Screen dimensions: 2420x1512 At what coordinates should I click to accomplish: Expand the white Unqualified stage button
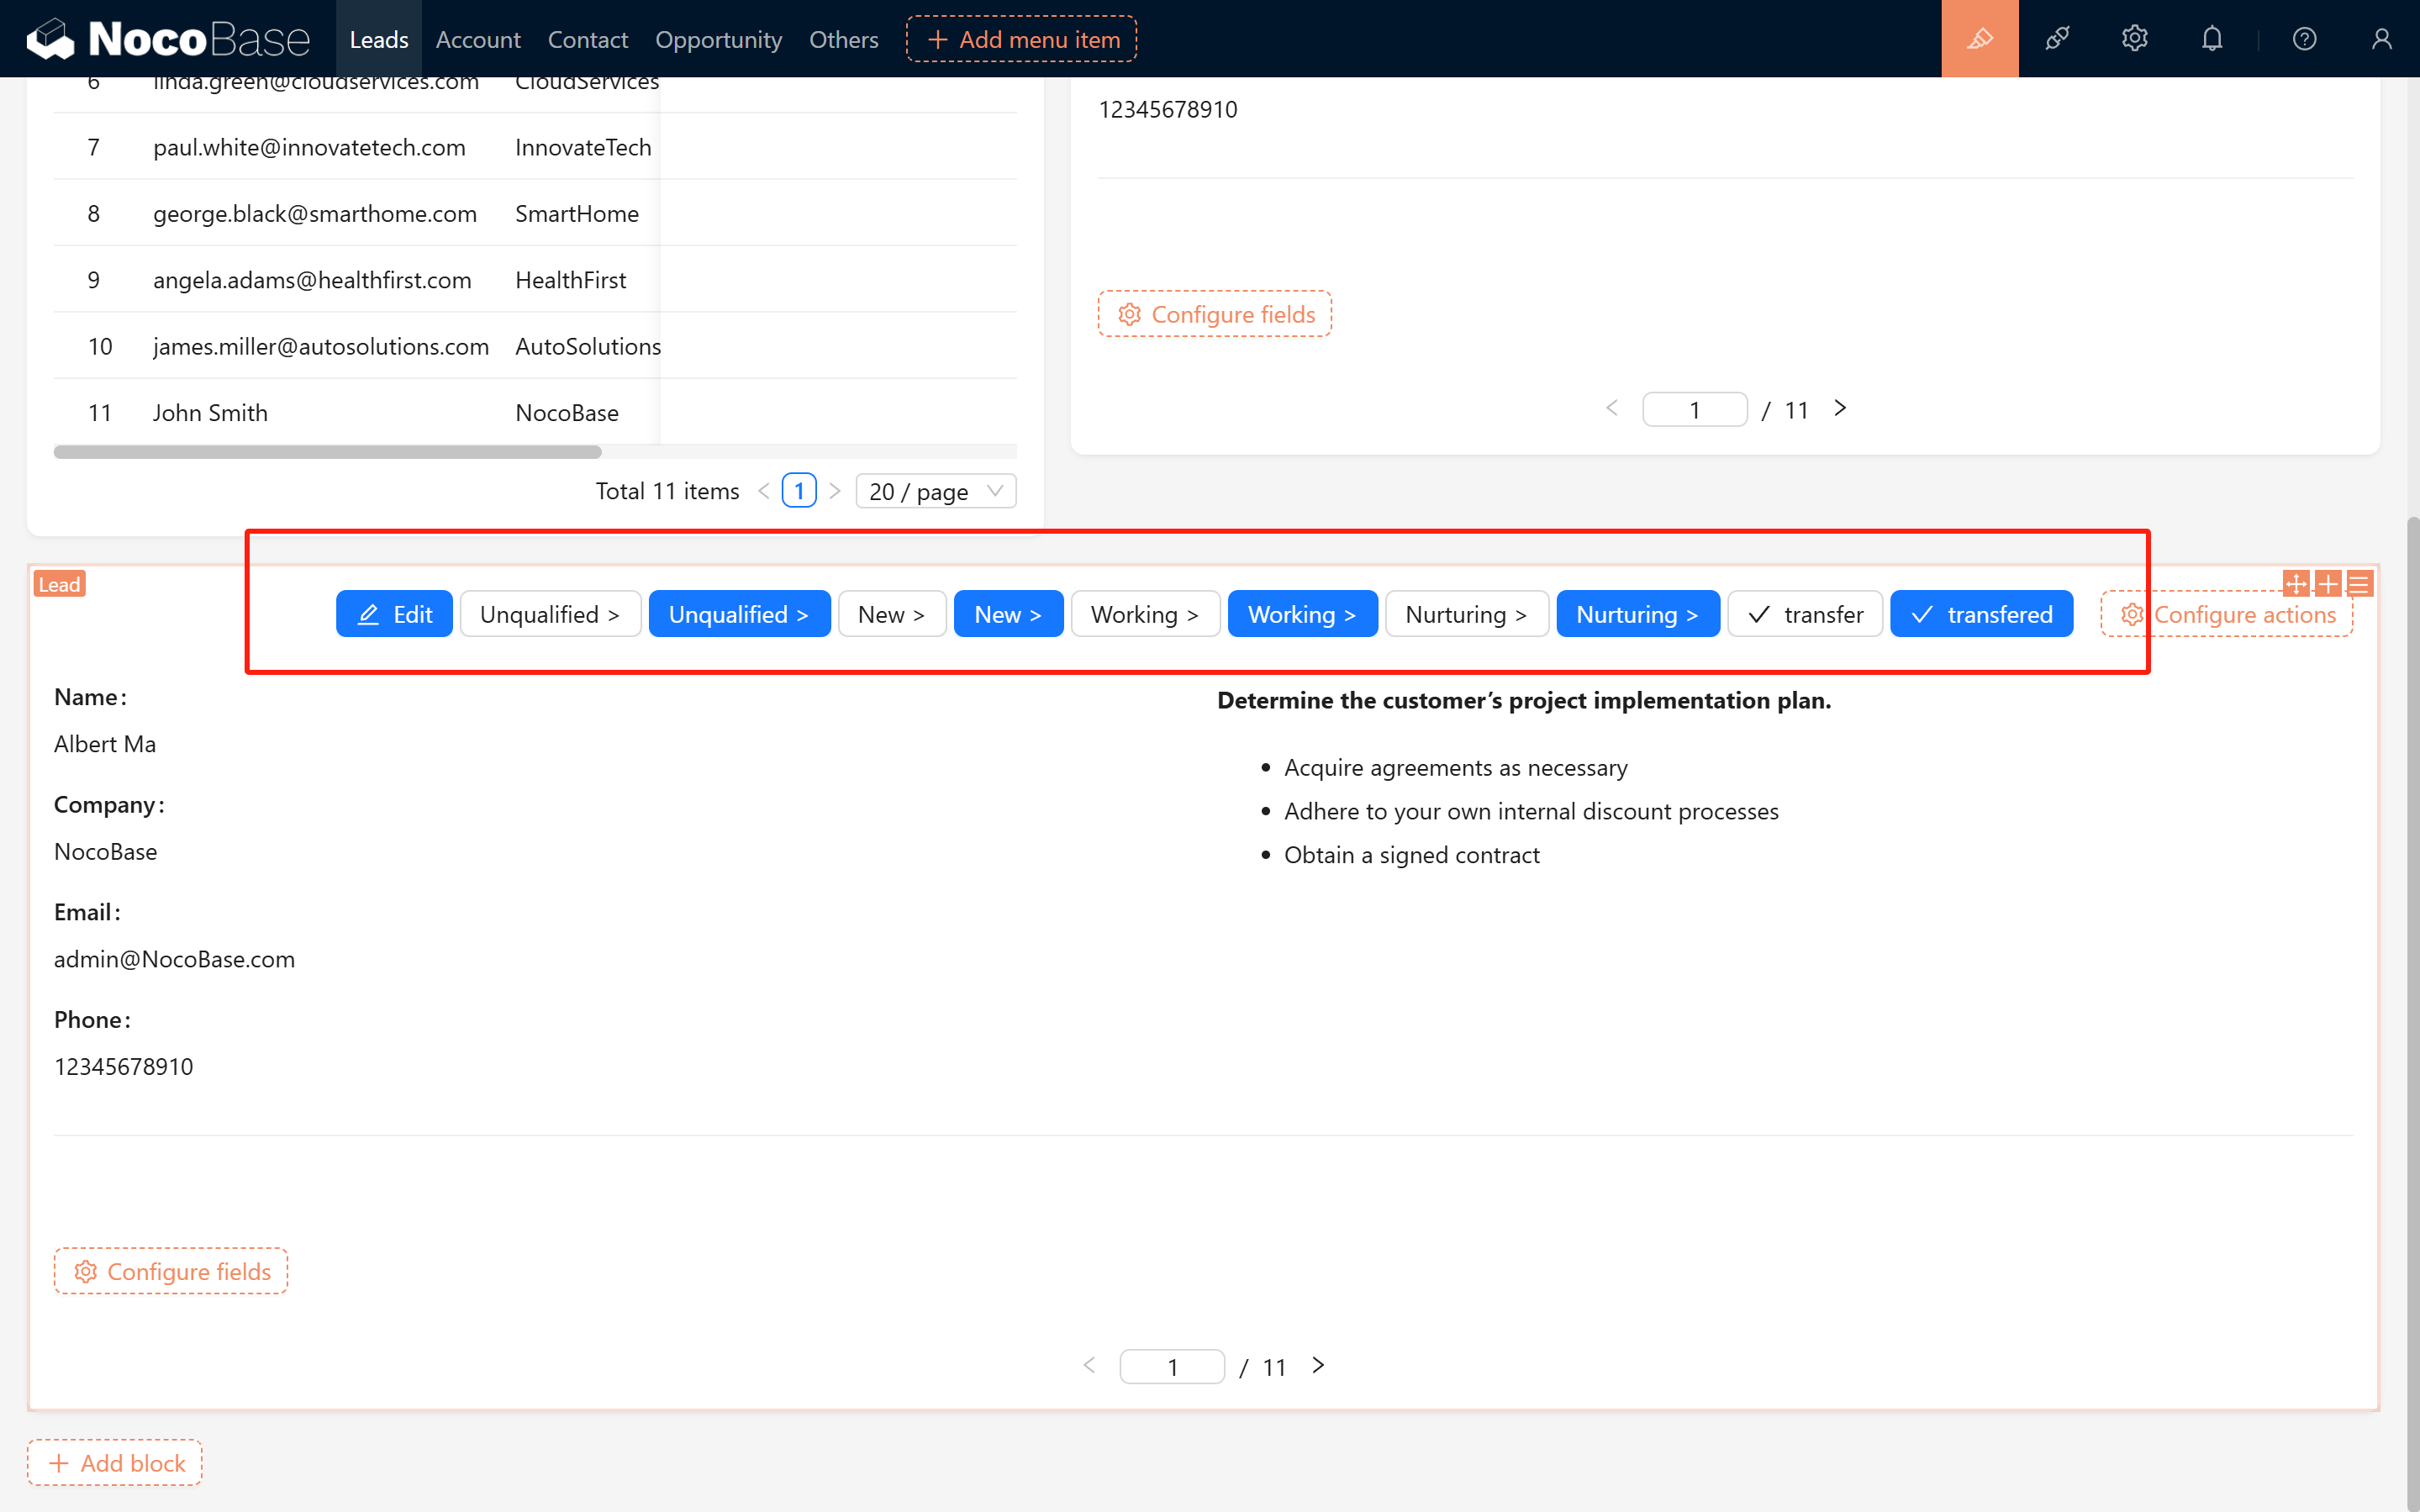tap(549, 614)
